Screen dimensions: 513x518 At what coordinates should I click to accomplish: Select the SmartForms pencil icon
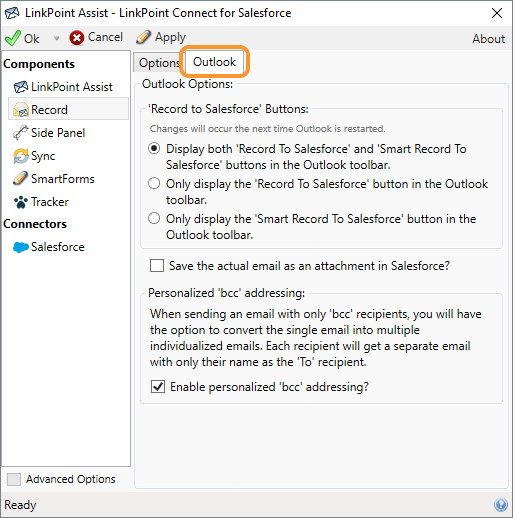tap(20, 179)
